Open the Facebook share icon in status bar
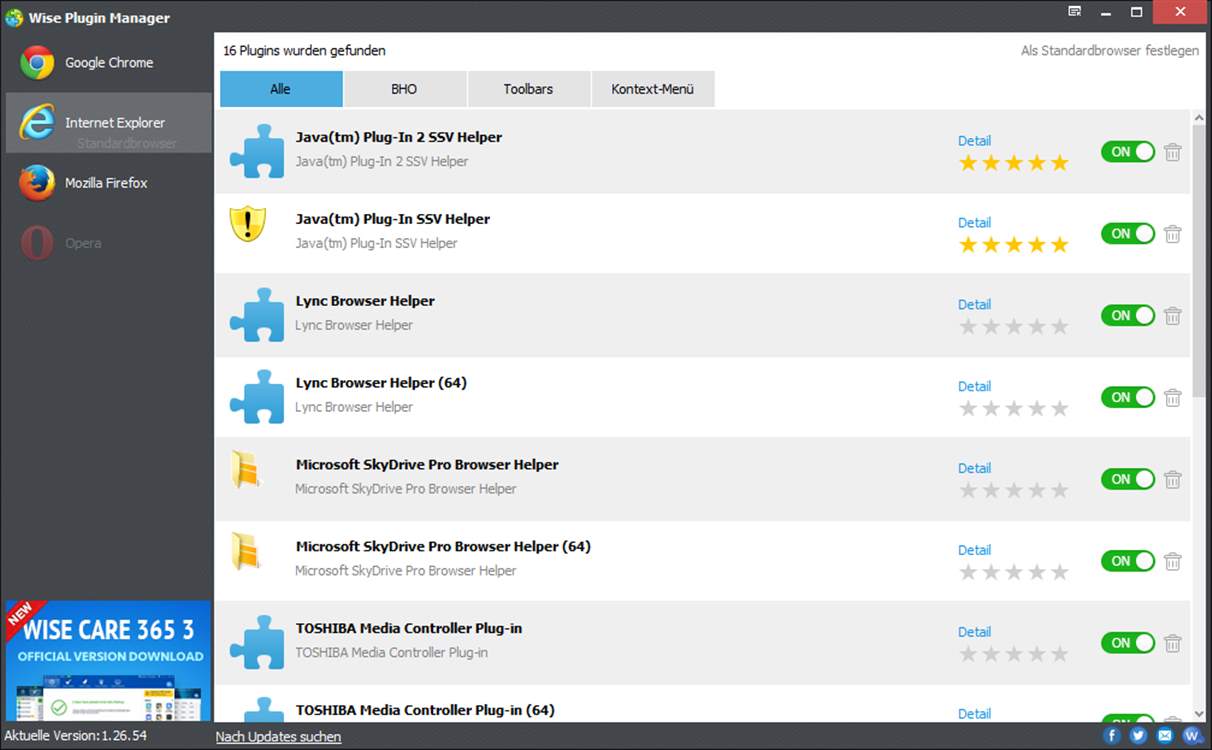1212x750 pixels. pyautogui.click(x=1112, y=736)
